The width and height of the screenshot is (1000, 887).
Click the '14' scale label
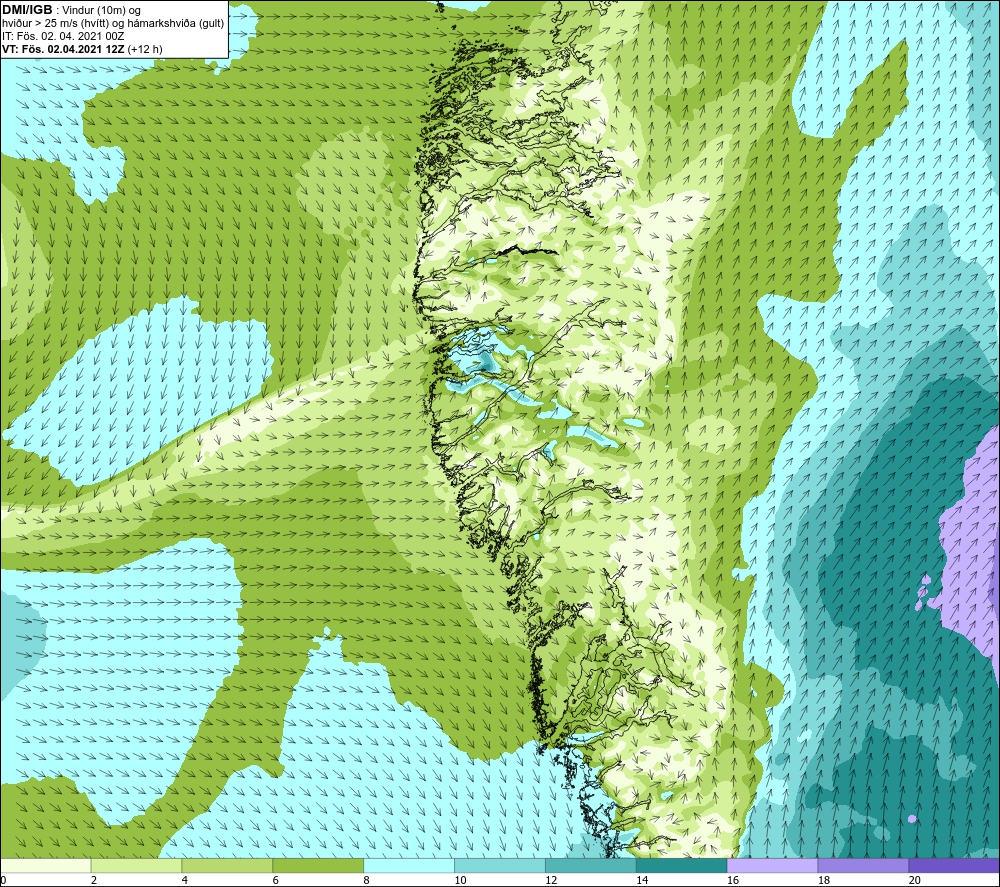click(642, 880)
